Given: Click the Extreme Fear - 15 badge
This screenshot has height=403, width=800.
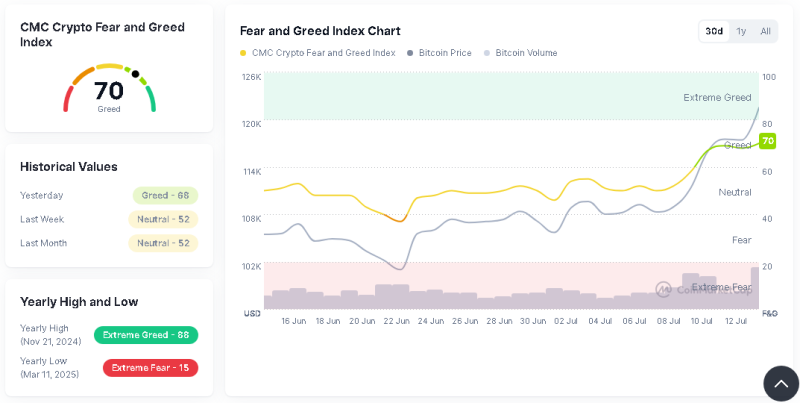Looking at the screenshot, I should click(151, 368).
